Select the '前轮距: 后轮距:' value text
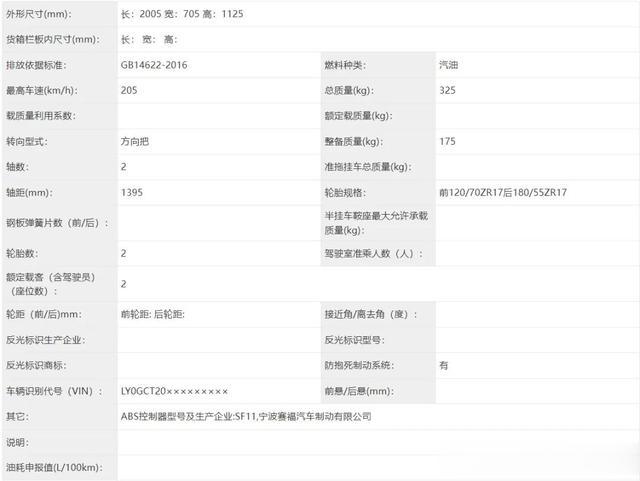The height and width of the screenshot is (481, 640). point(153,314)
